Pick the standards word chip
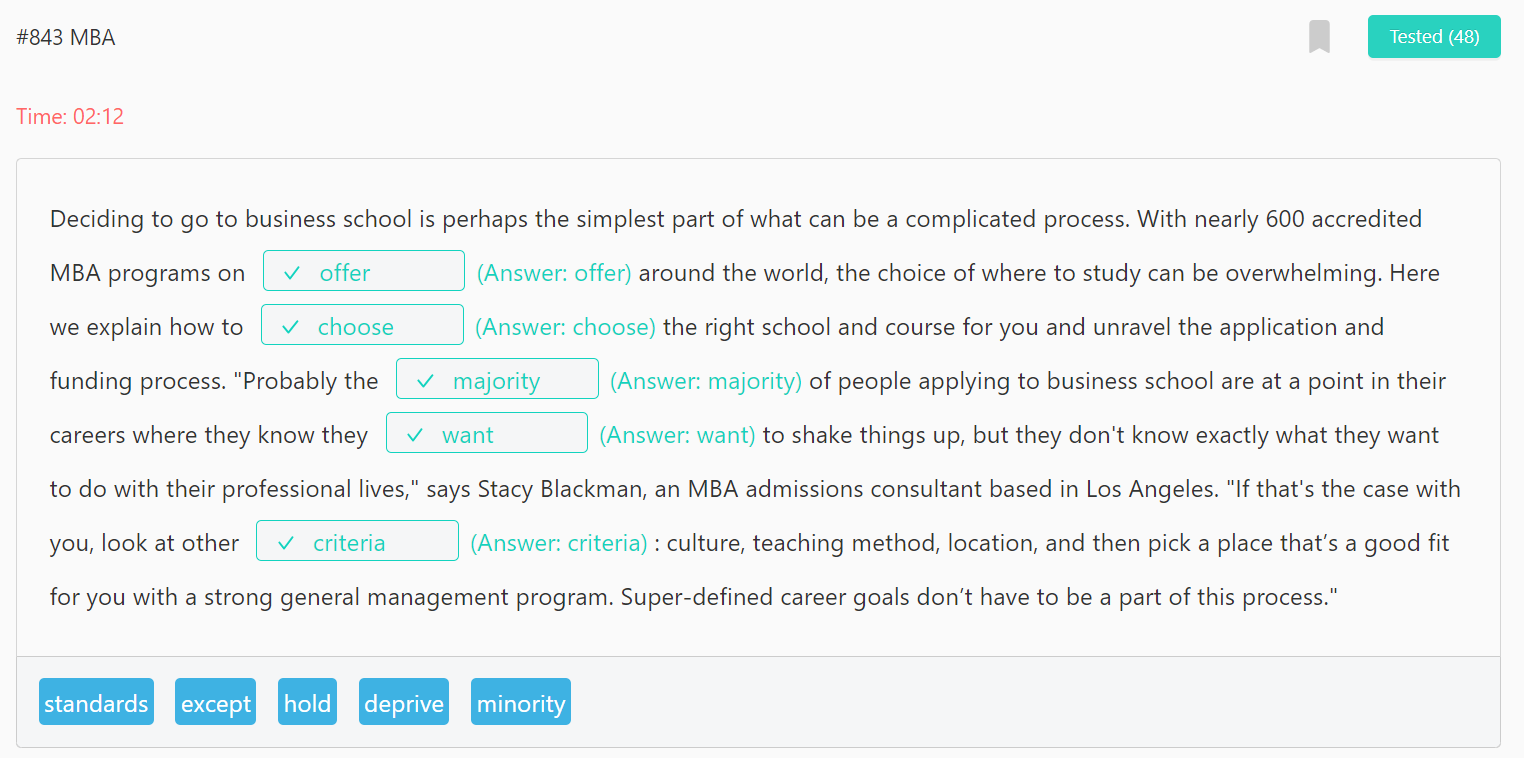The width and height of the screenshot is (1524, 758). pyautogui.click(x=96, y=702)
